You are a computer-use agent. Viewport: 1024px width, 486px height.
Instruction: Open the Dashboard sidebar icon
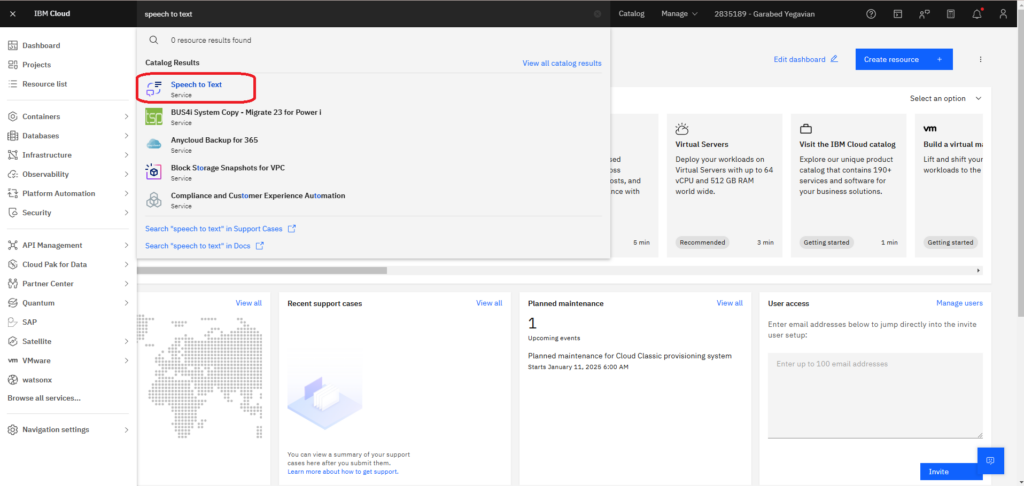click(x=12, y=46)
